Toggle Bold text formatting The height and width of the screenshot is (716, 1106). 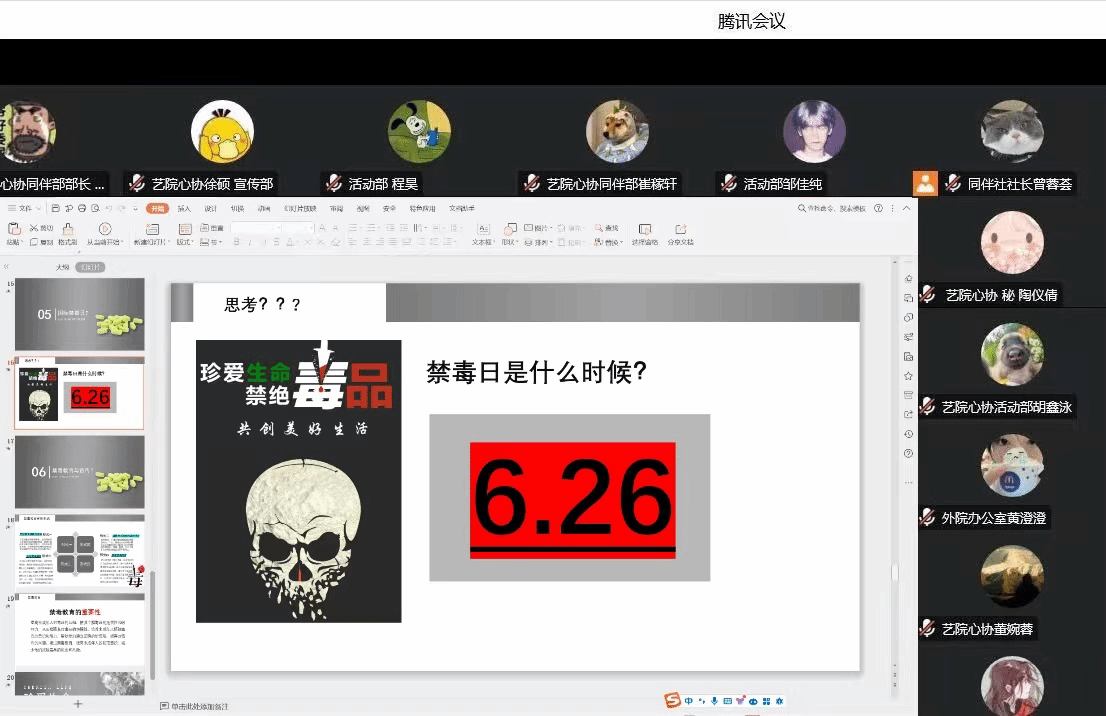pyautogui.click(x=236, y=242)
